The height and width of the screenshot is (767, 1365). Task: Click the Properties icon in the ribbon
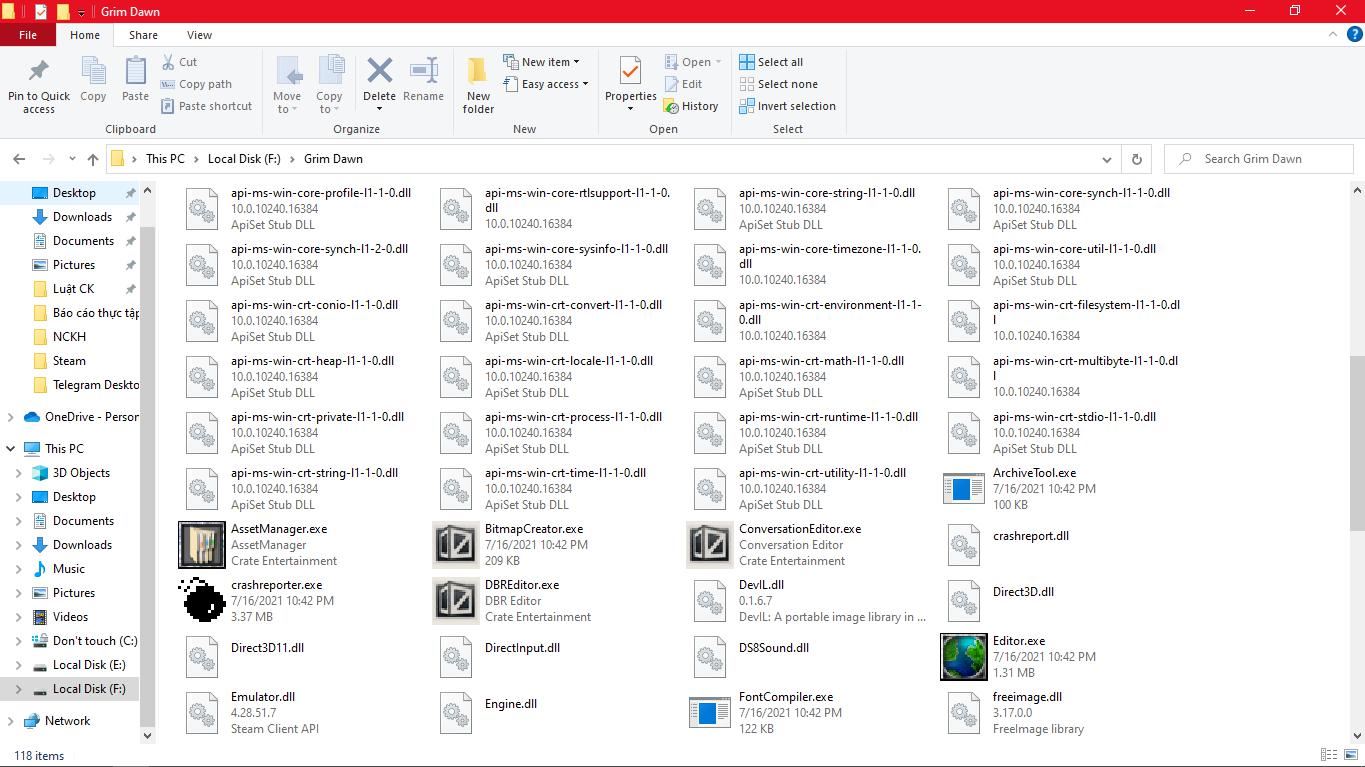click(630, 72)
